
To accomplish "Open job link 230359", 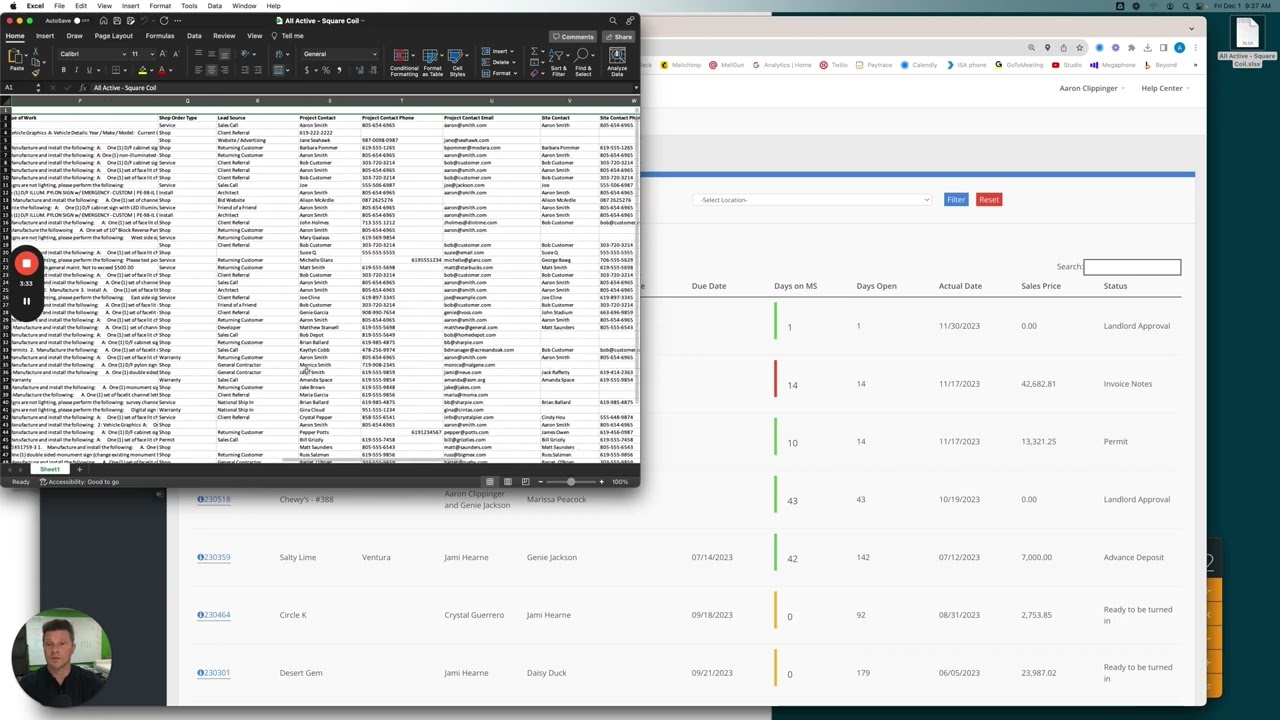I will 214,557.
